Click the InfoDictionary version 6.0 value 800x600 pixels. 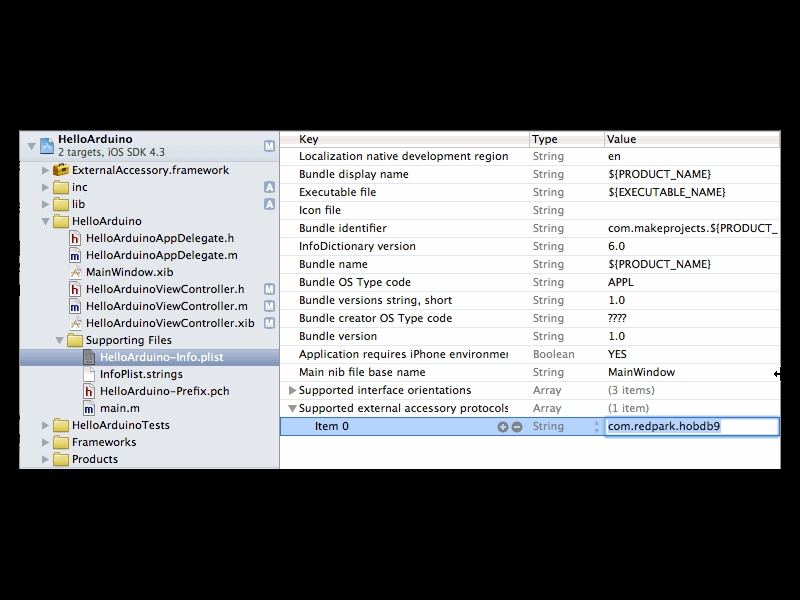(616, 246)
